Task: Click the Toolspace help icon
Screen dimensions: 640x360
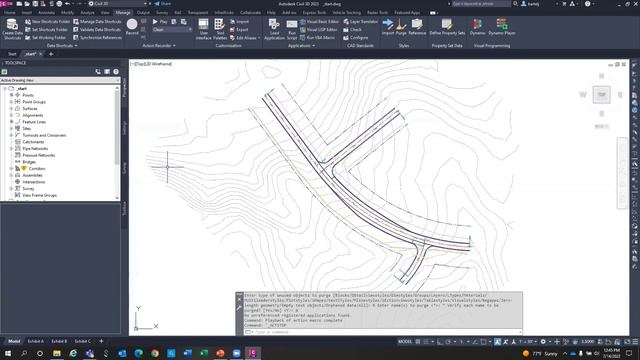Action: 116,72
